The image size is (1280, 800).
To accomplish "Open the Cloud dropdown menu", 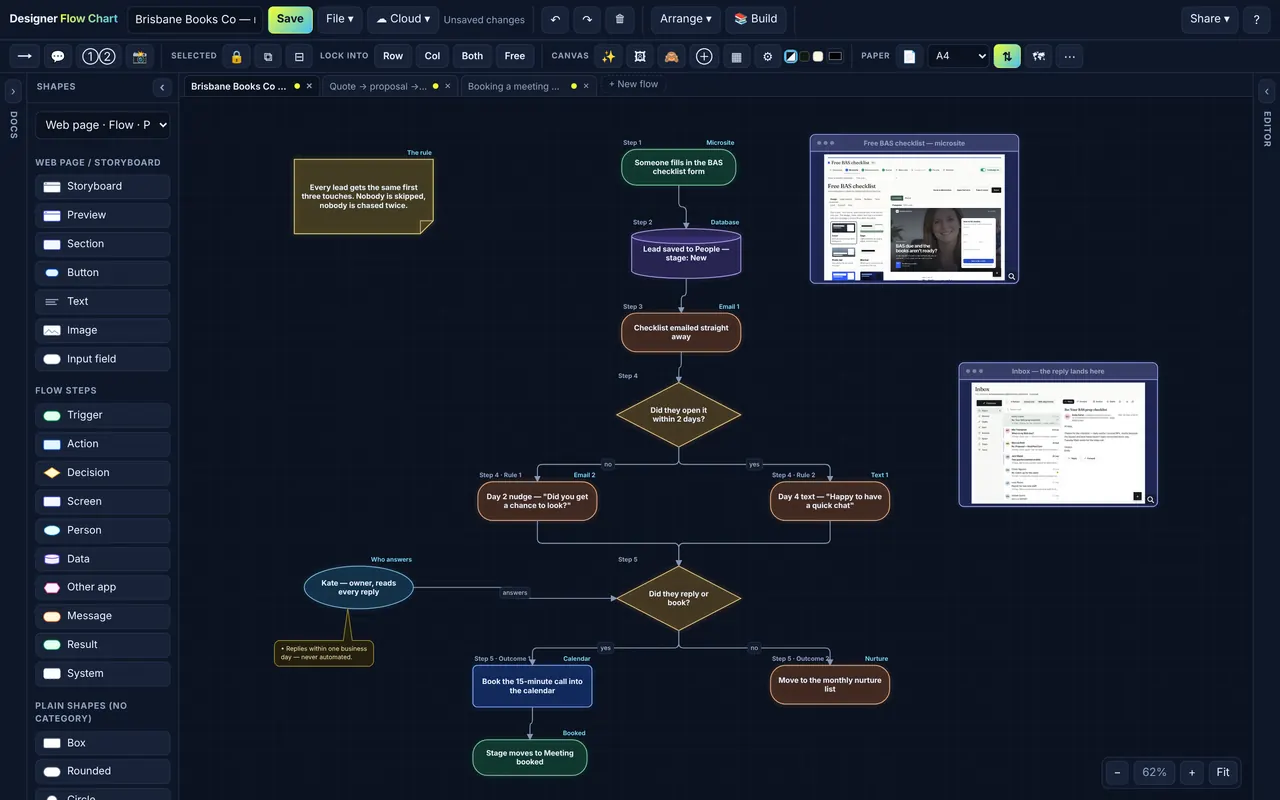I will (x=403, y=19).
